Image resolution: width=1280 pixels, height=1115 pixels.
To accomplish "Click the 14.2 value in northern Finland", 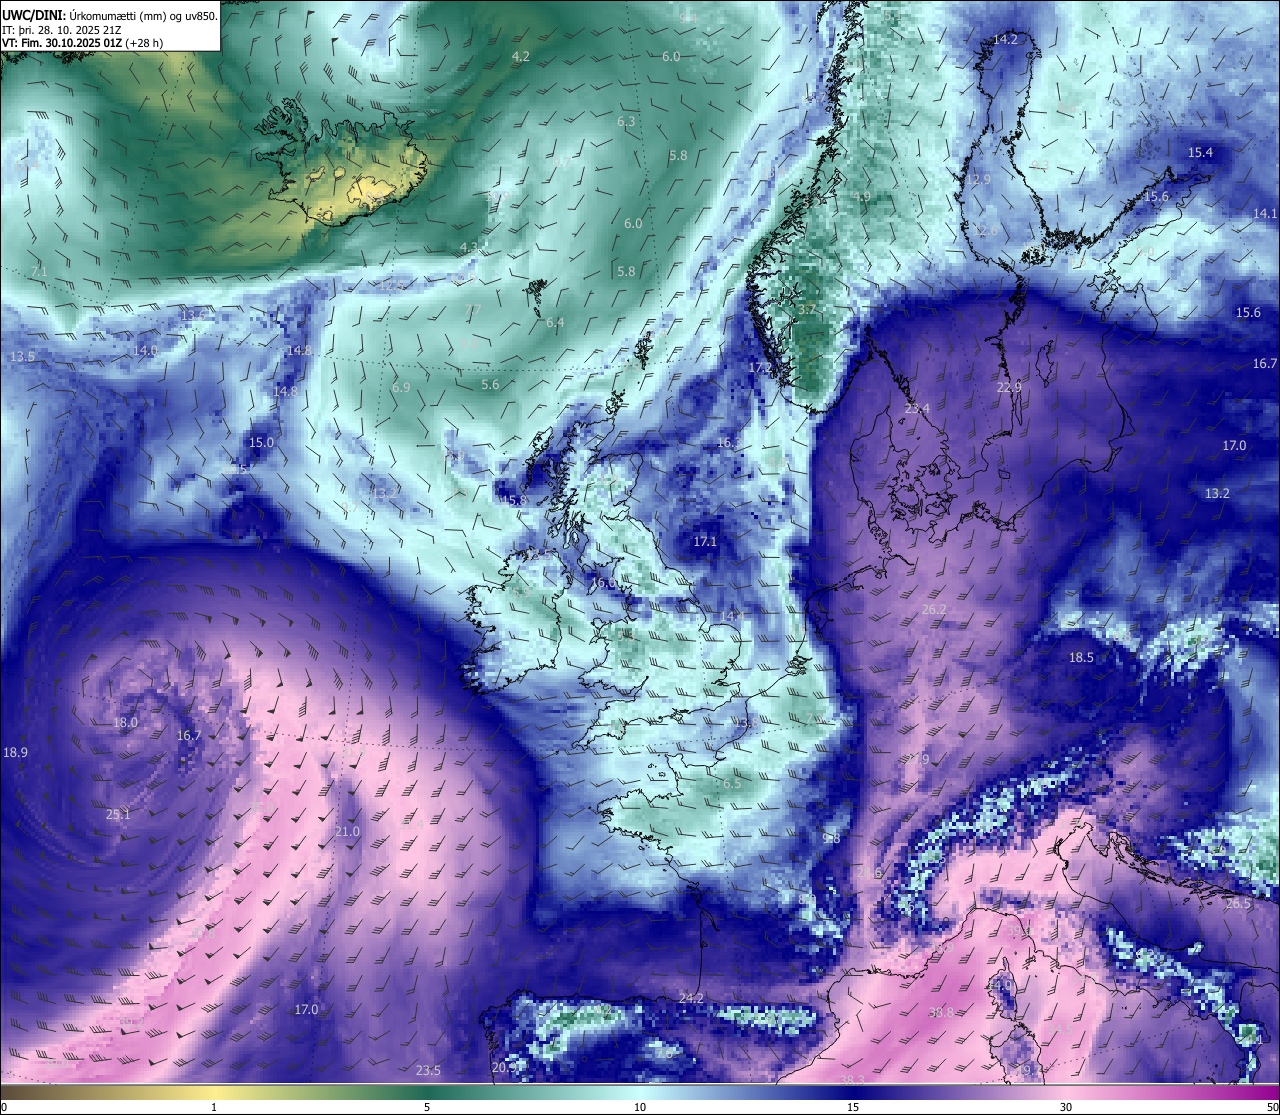I will click(x=1005, y=39).
